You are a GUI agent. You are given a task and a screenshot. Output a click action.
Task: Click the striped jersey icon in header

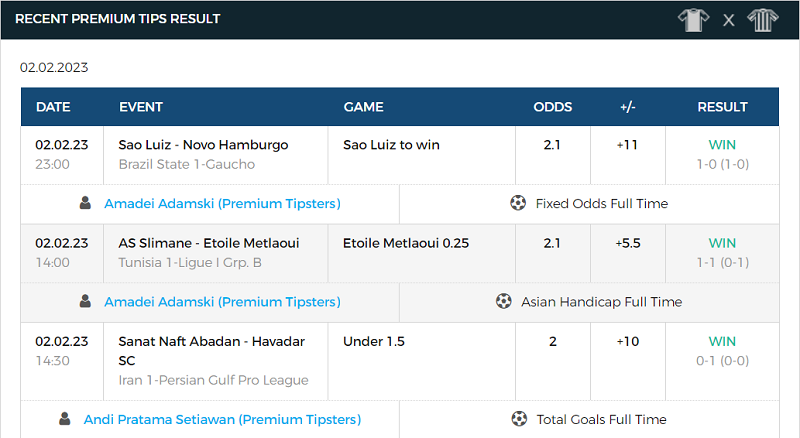(x=763, y=20)
